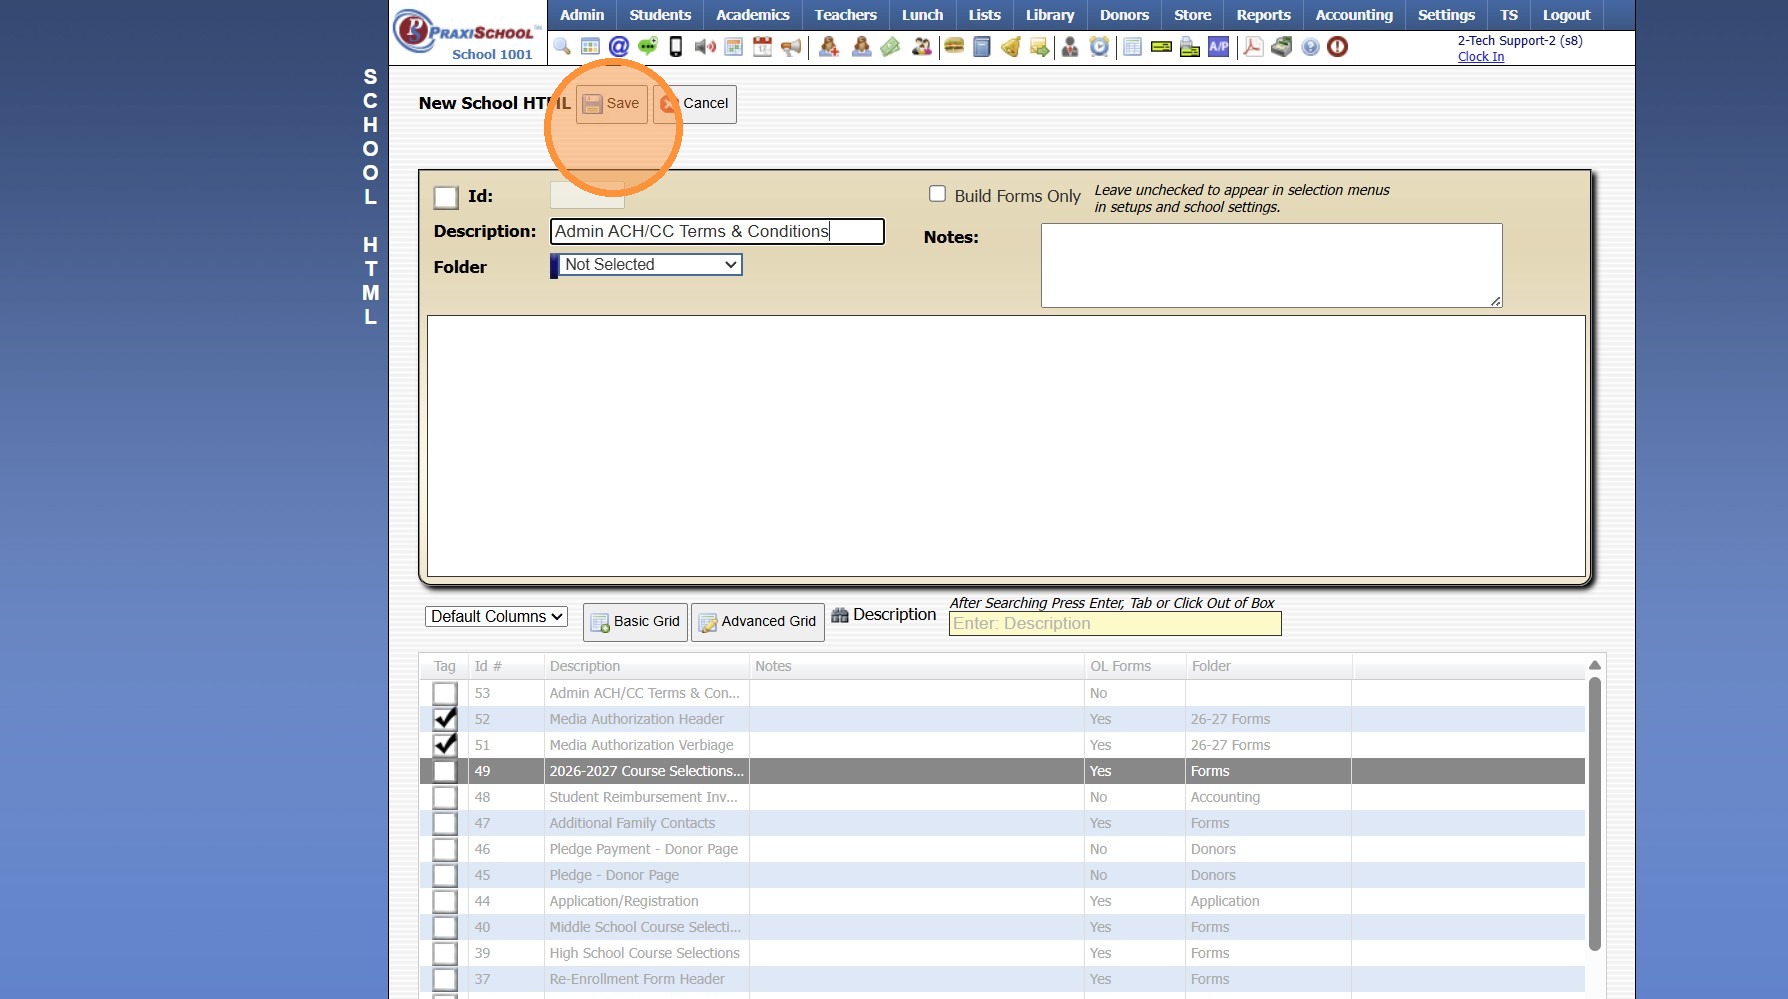Untag the Media Authorization Header row checkbox
The height and width of the screenshot is (999, 1788).
tap(445, 719)
